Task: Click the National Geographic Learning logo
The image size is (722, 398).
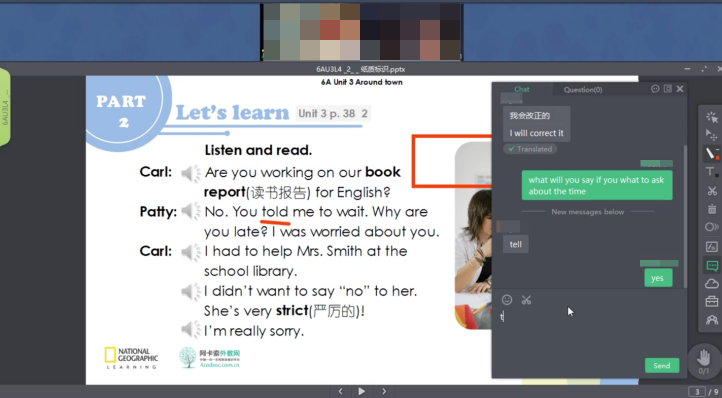Action: [131, 358]
